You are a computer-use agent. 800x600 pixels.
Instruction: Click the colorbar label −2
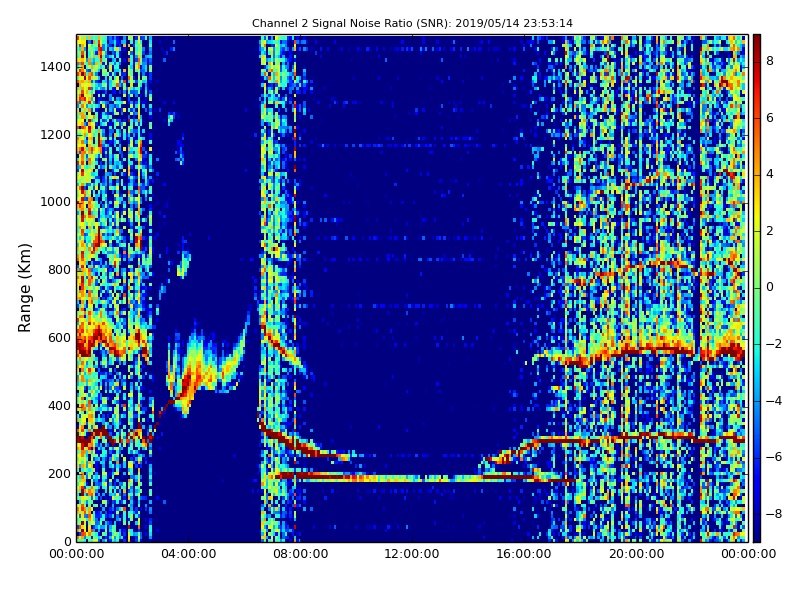tap(774, 344)
